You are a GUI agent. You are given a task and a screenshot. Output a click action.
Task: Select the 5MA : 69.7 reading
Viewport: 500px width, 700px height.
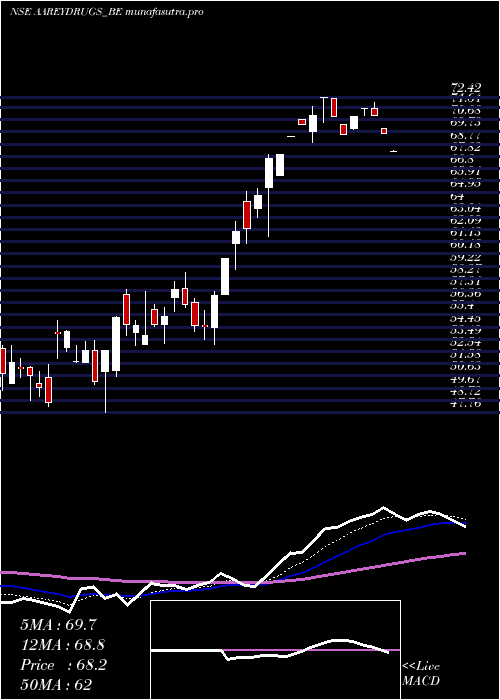coord(58,625)
